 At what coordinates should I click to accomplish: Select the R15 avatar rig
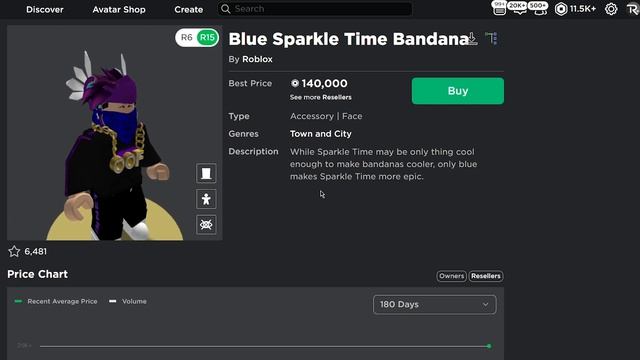207,38
